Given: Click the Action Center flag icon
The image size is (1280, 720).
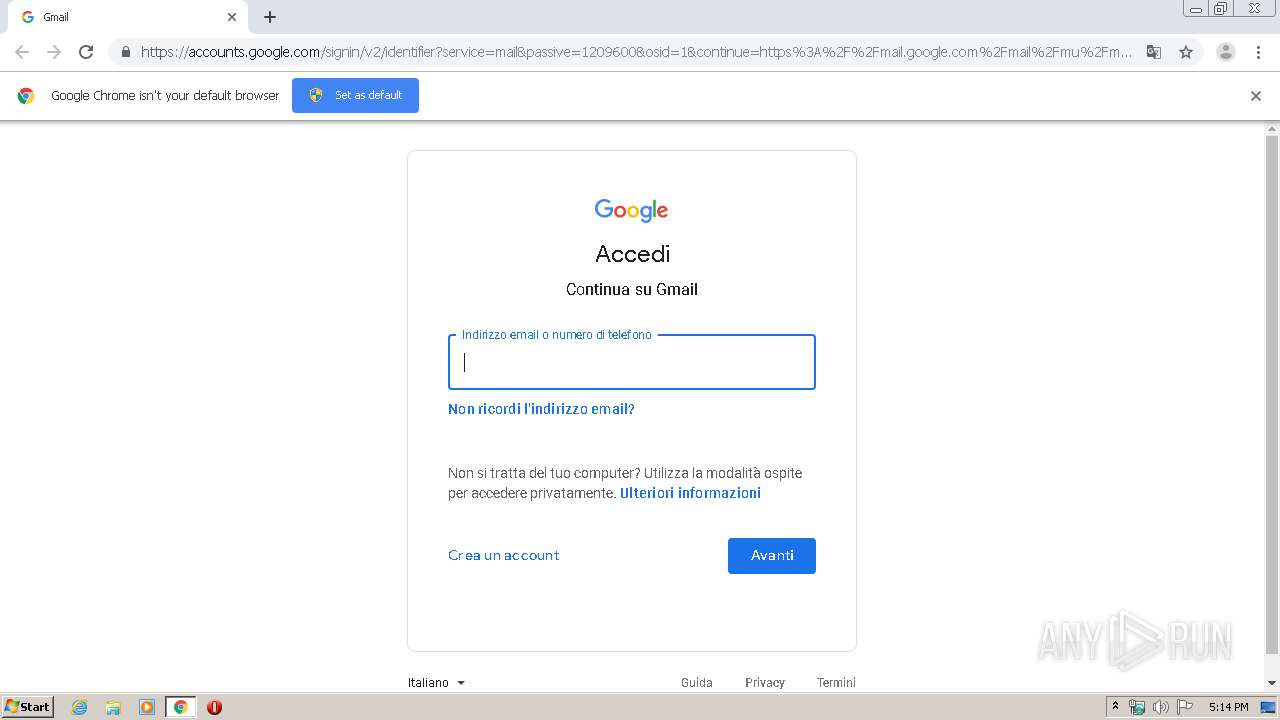Looking at the screenshot, I should point(1185,707).
